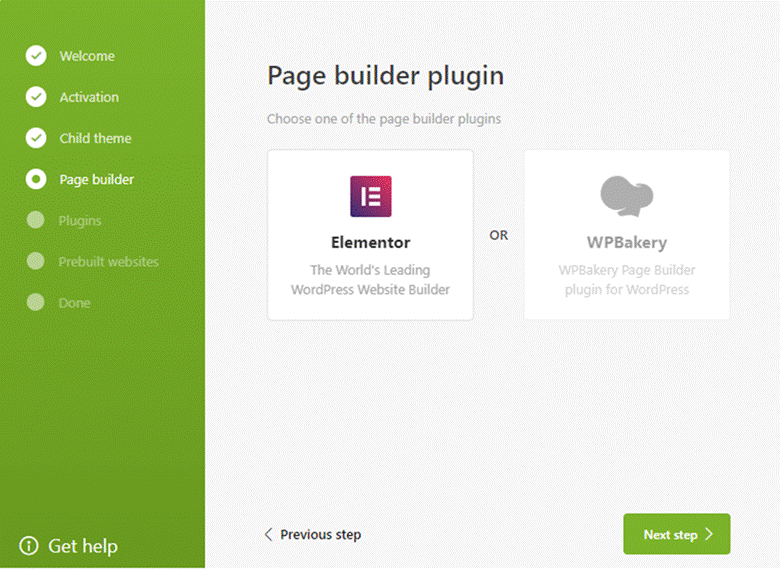Open the Prebuilt websites step label
Screen dimensions: 780x570
(108, 262)
